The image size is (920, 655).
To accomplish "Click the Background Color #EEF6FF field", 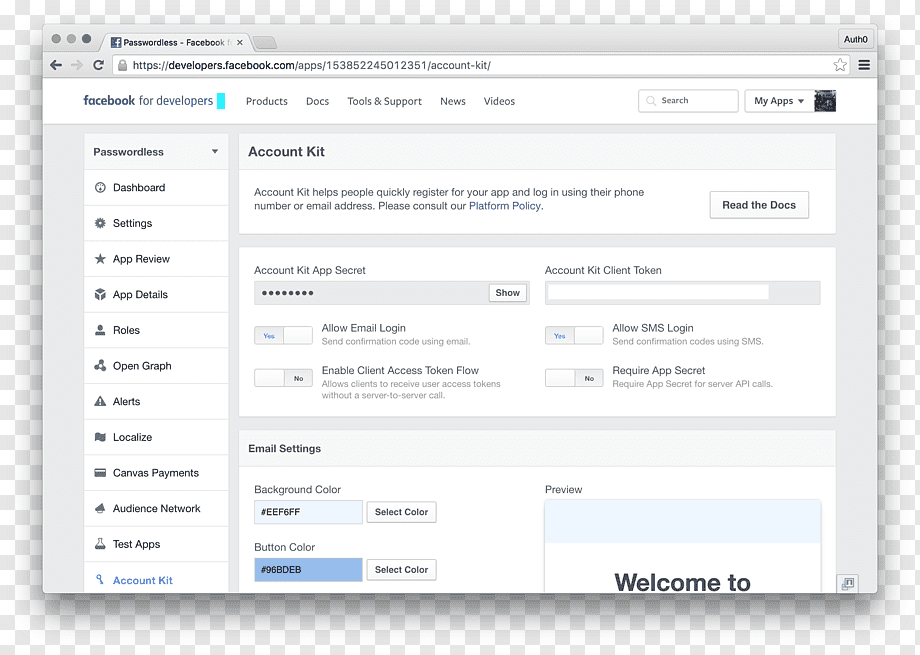I will [x=308, y=512].
